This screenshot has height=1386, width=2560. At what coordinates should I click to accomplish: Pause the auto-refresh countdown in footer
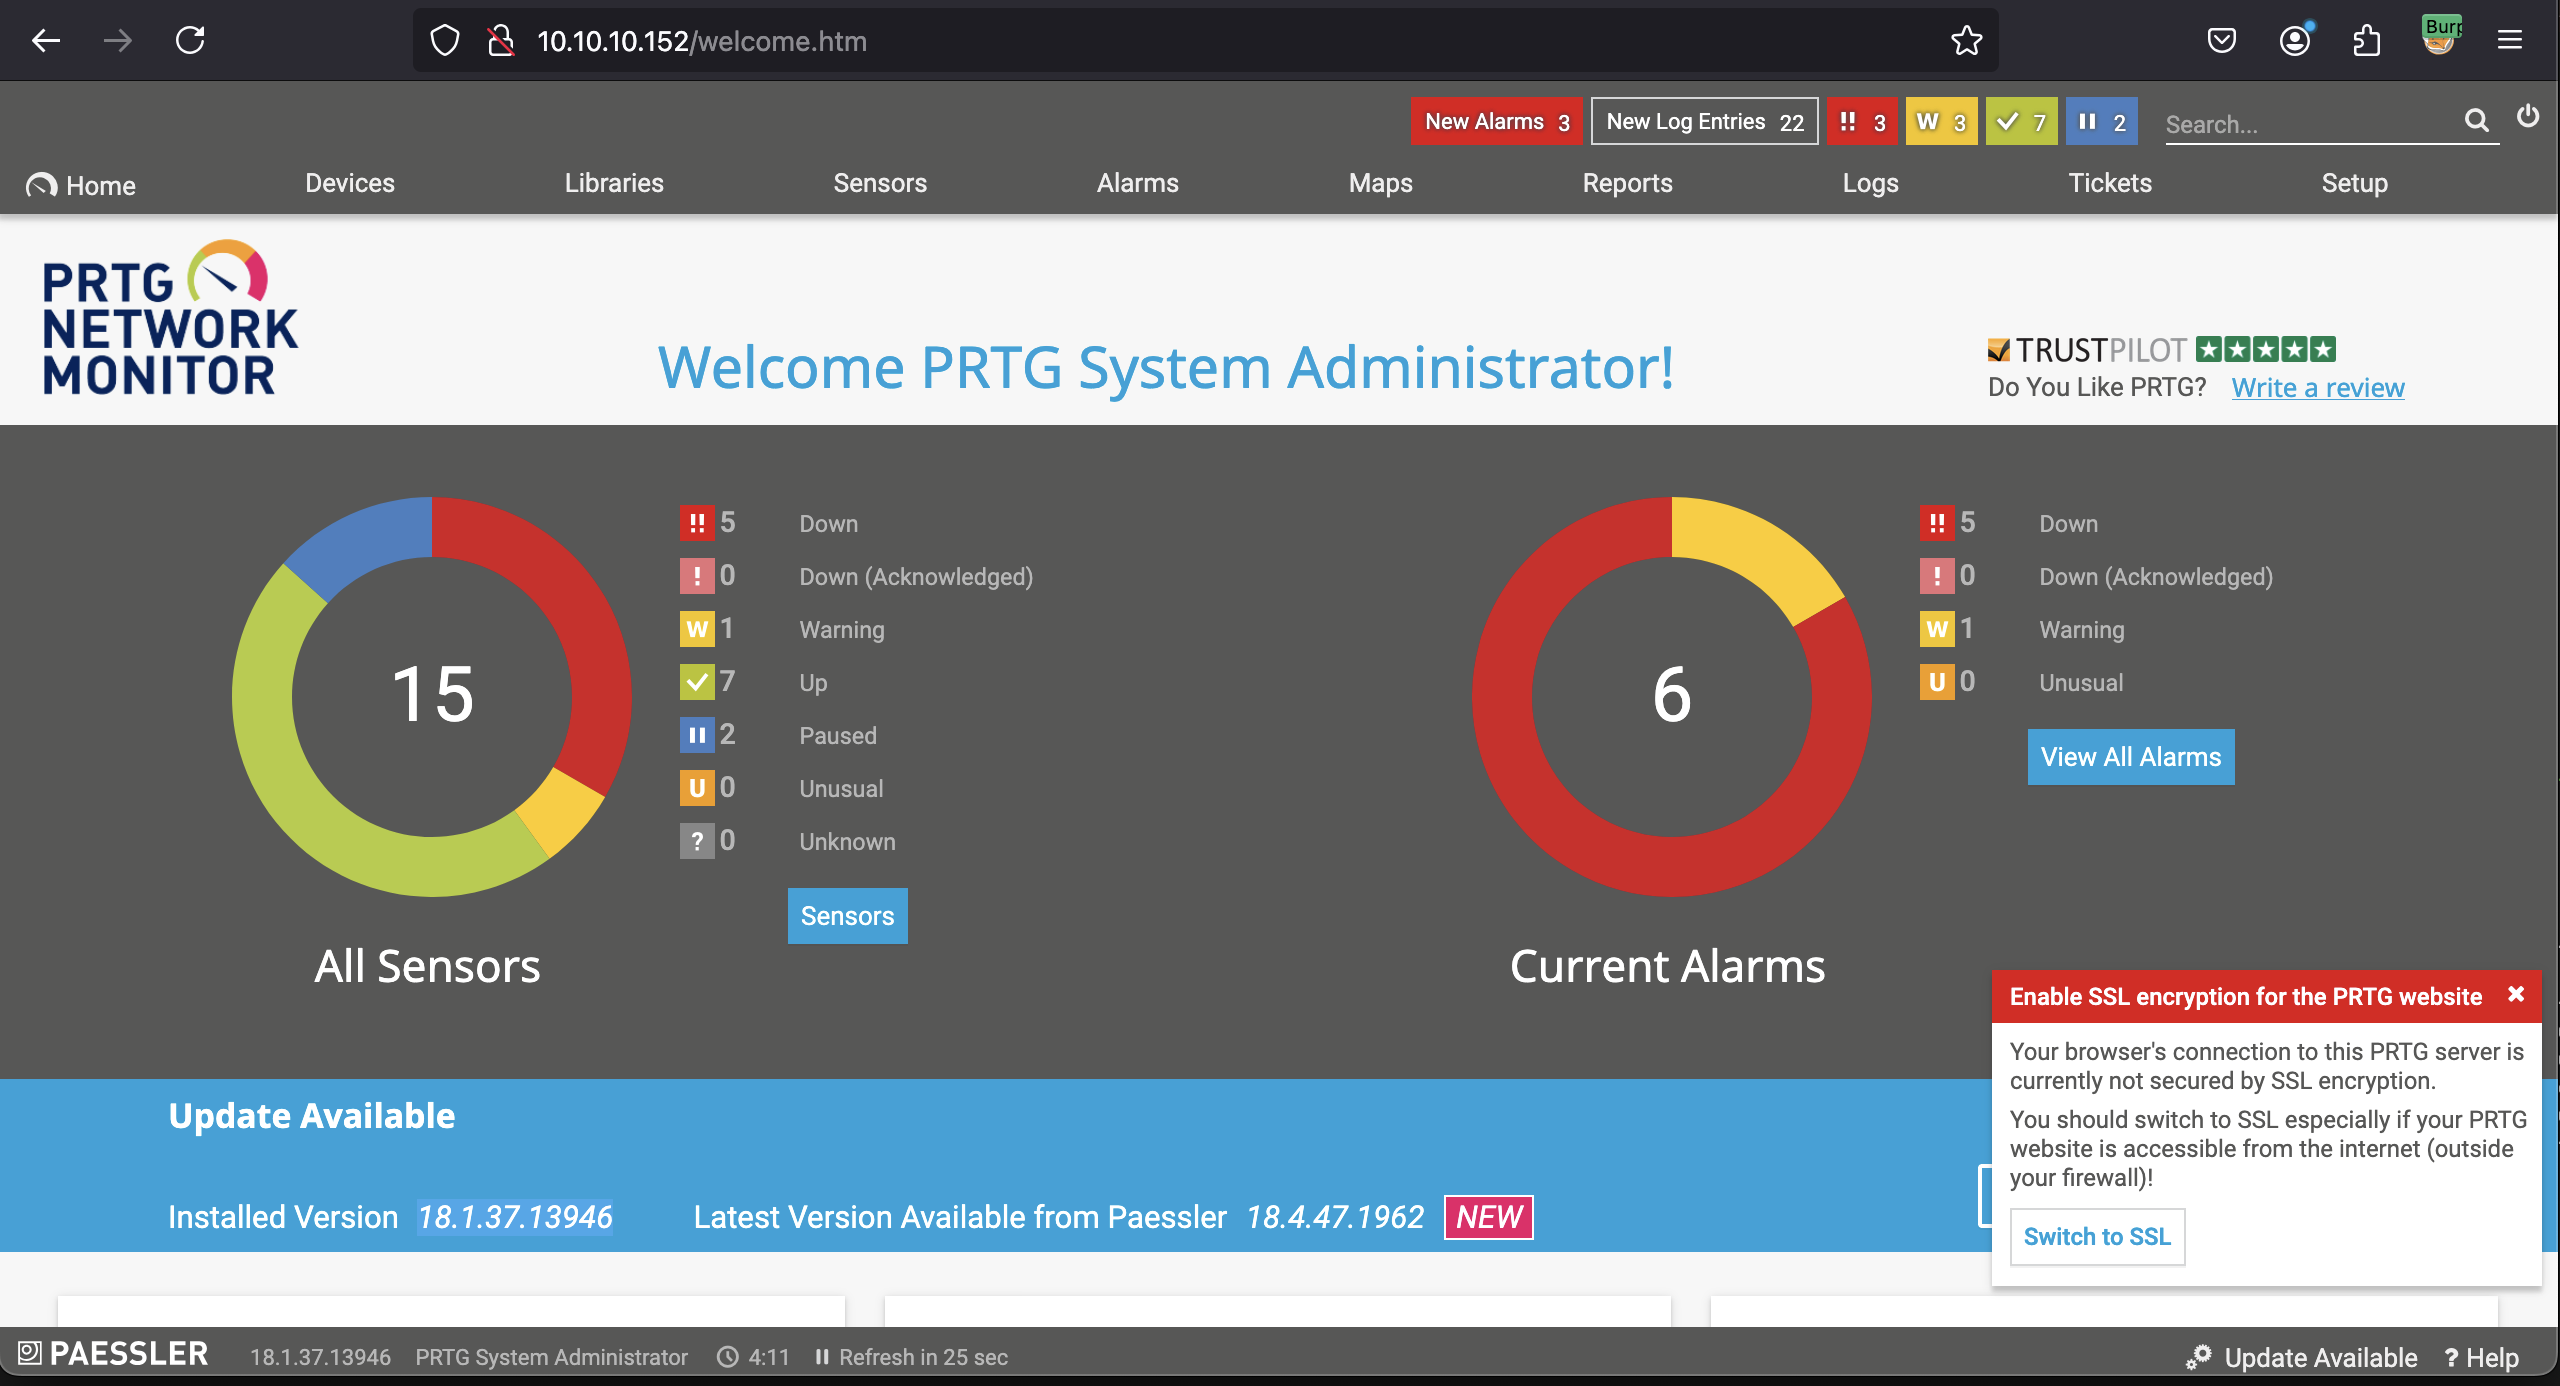821,1357
